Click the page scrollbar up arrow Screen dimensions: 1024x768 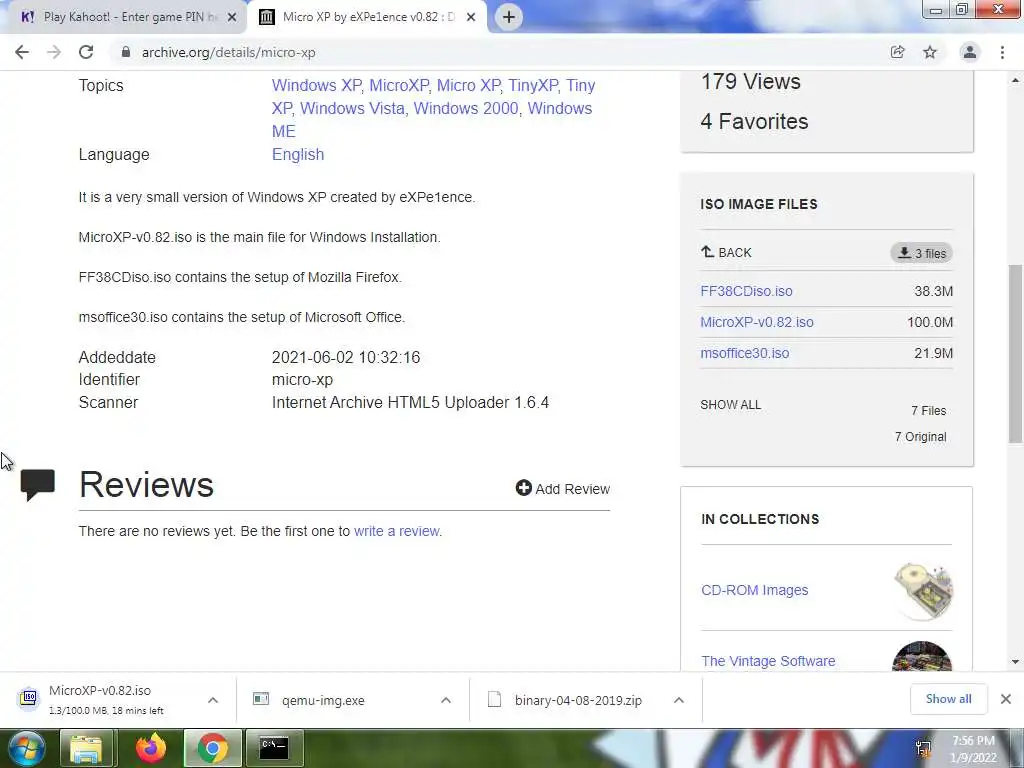tap(1016, 80)
